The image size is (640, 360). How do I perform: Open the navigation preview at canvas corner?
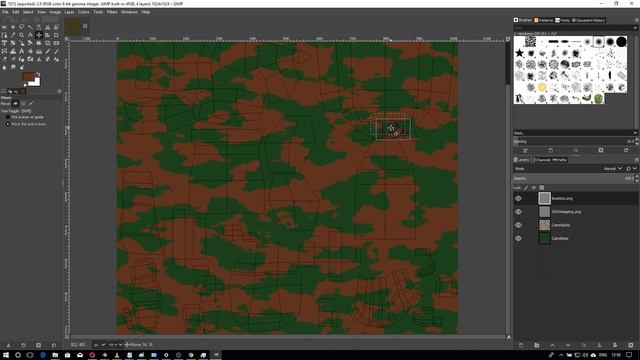tap(509, 337)
